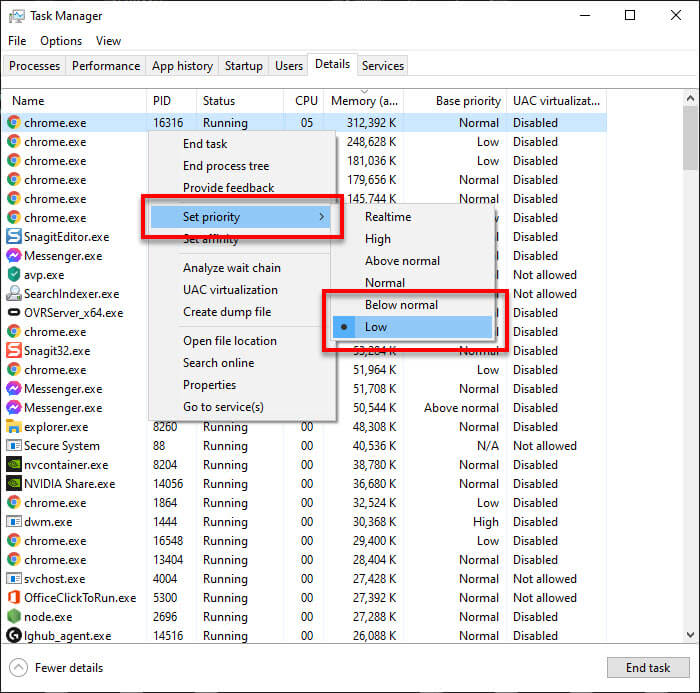Sort by UAC virtualization column header
This screenshot has height=693, width=700.
556,101
